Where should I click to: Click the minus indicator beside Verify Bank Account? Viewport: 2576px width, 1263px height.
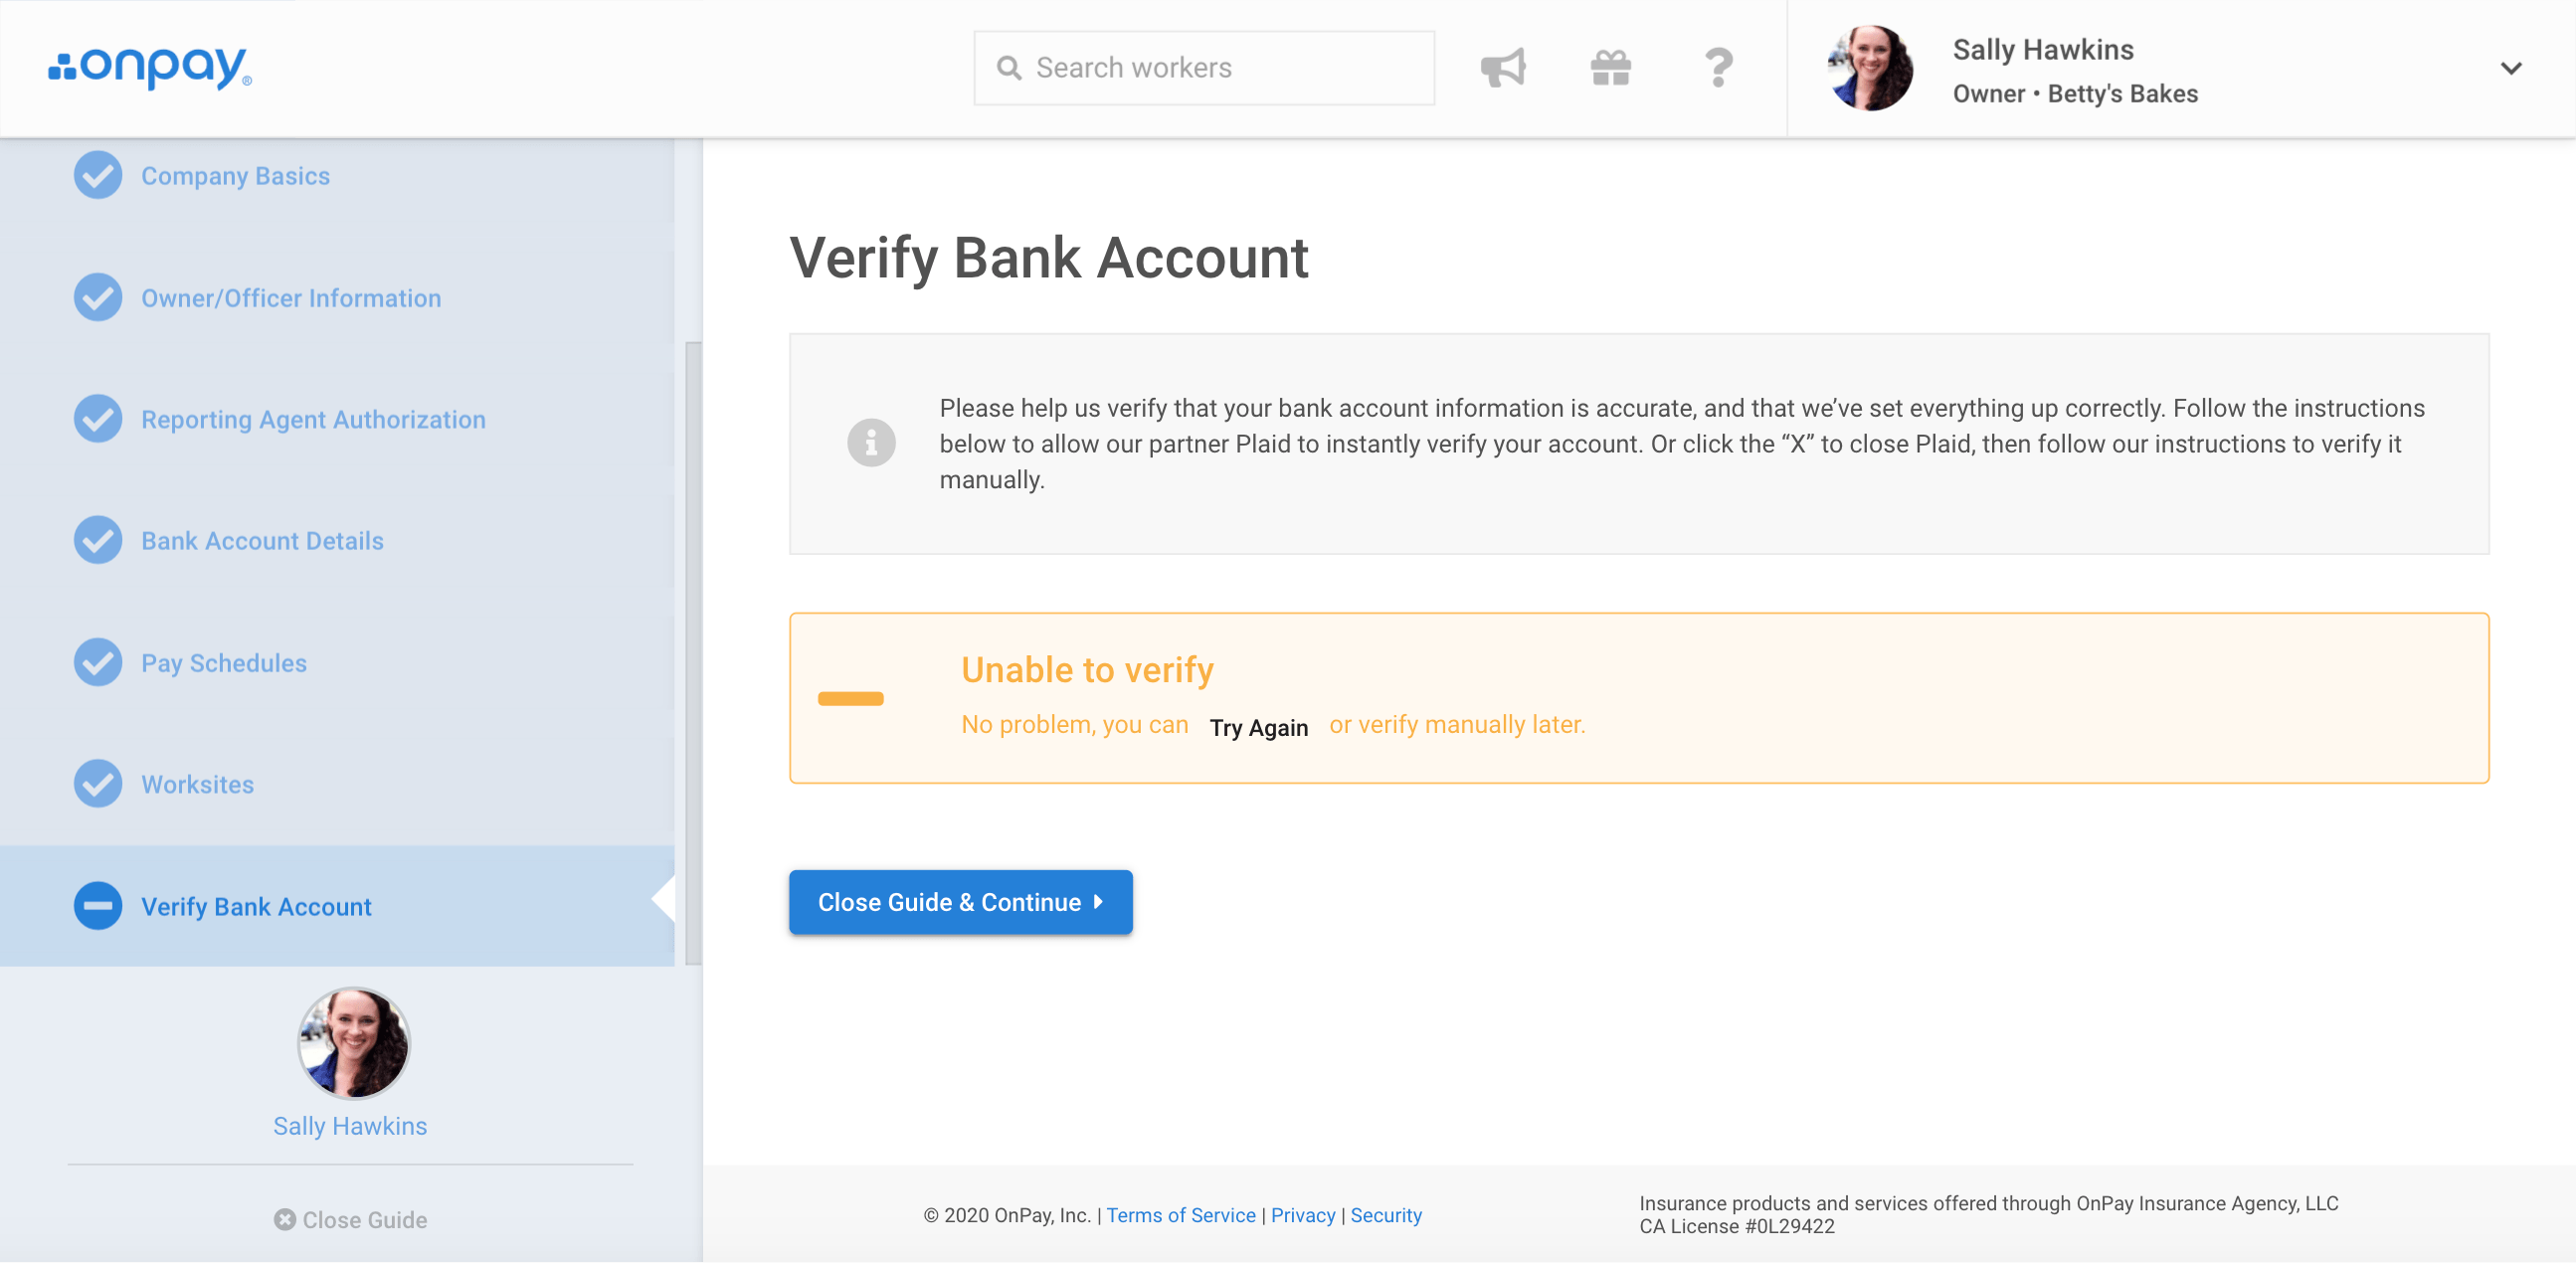[98, 906]
